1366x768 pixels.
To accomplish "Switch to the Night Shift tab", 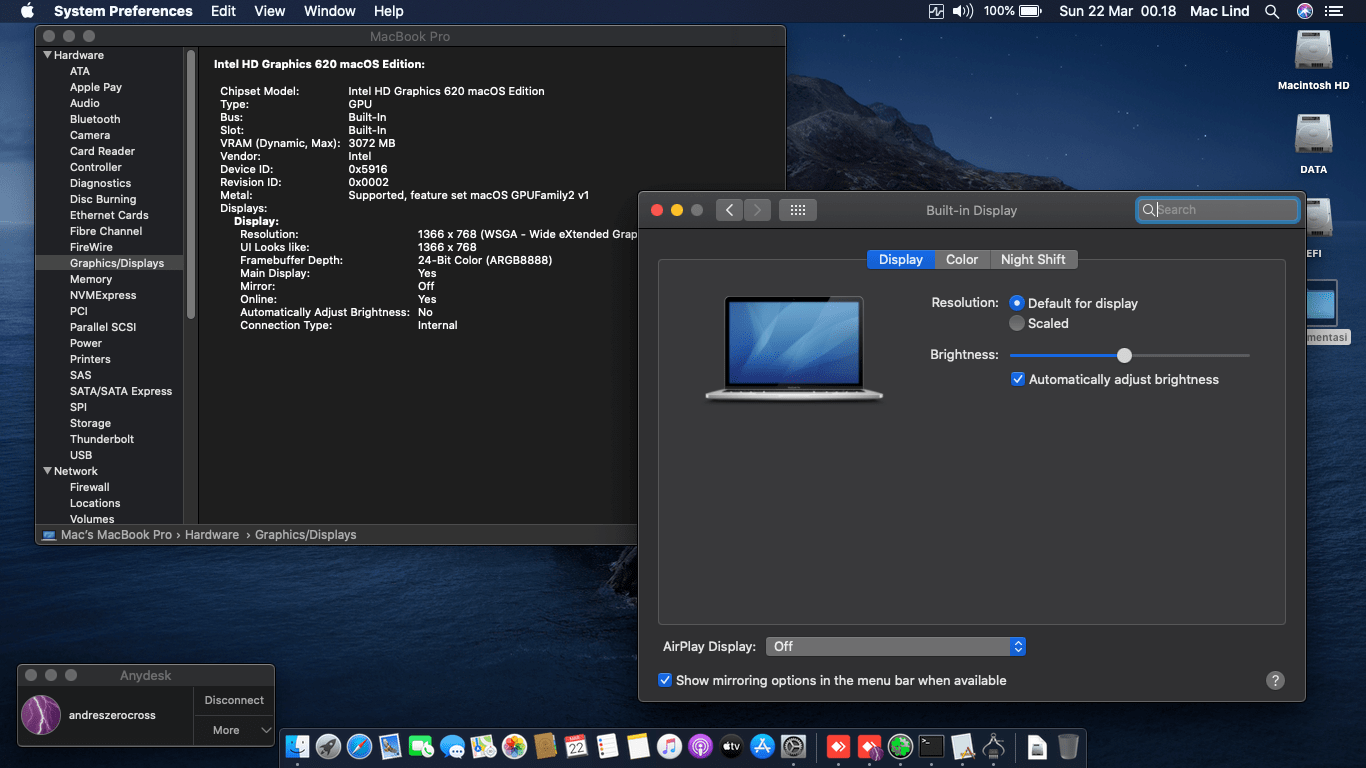I will 1033,259.
